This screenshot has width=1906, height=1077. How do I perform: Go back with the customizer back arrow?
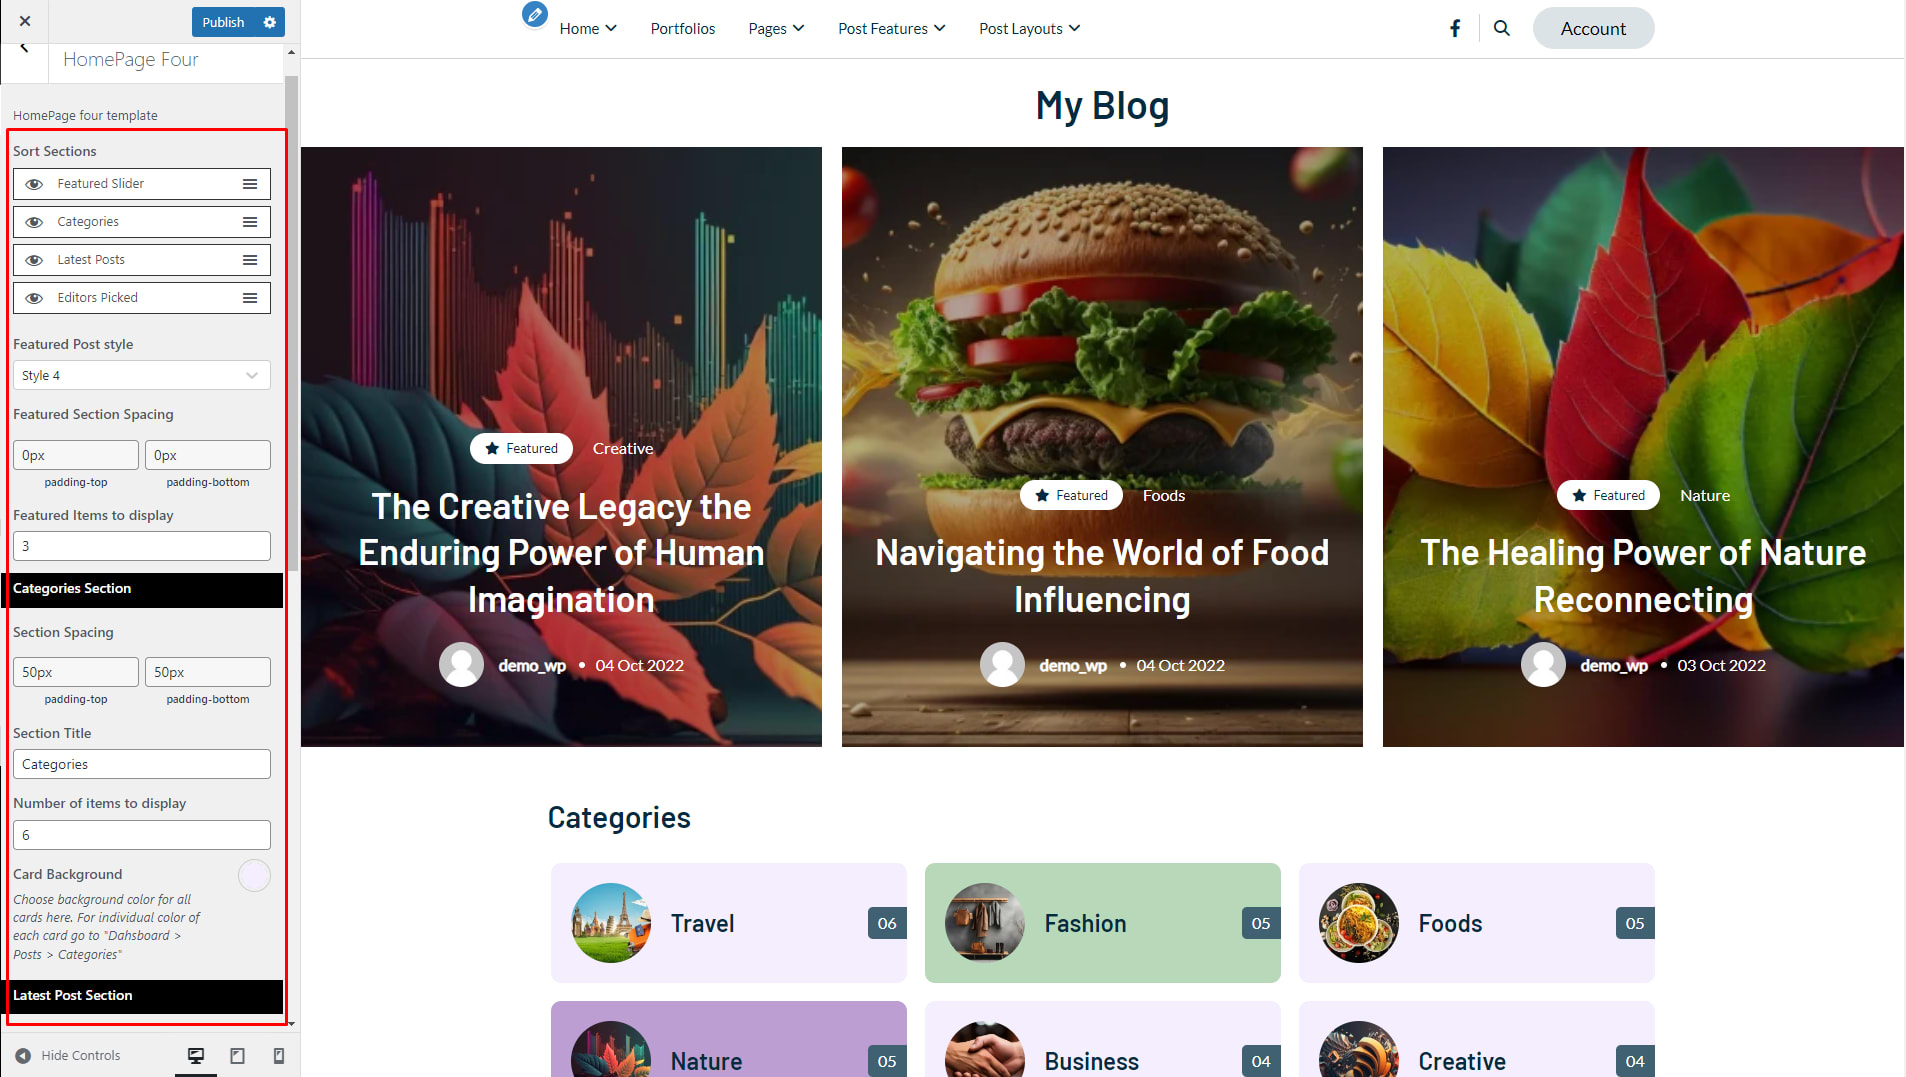pos(24,48)
